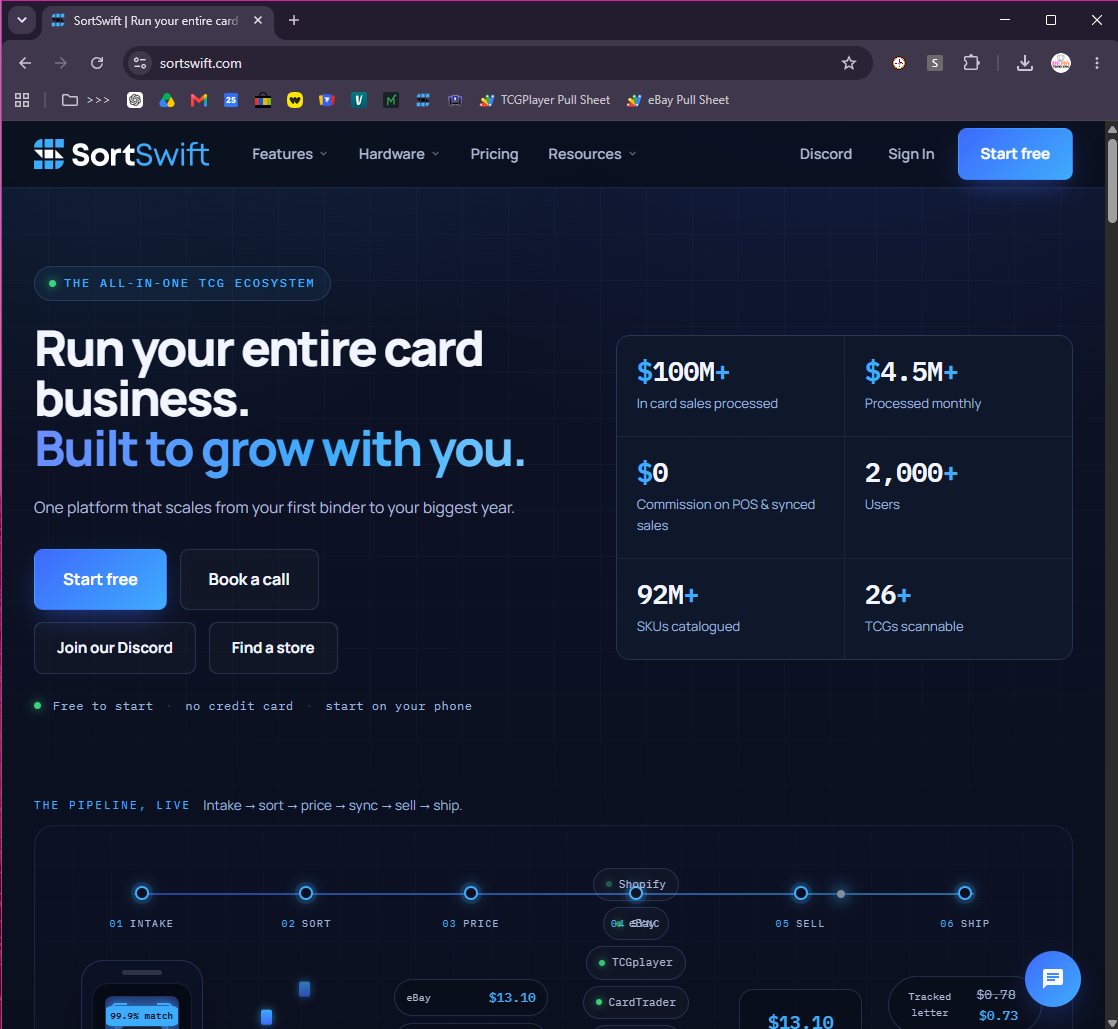This screenshot has width=1118, height=1029.
Task: Open the bookmarks folder labeled >>>
Action: point(86,100)
